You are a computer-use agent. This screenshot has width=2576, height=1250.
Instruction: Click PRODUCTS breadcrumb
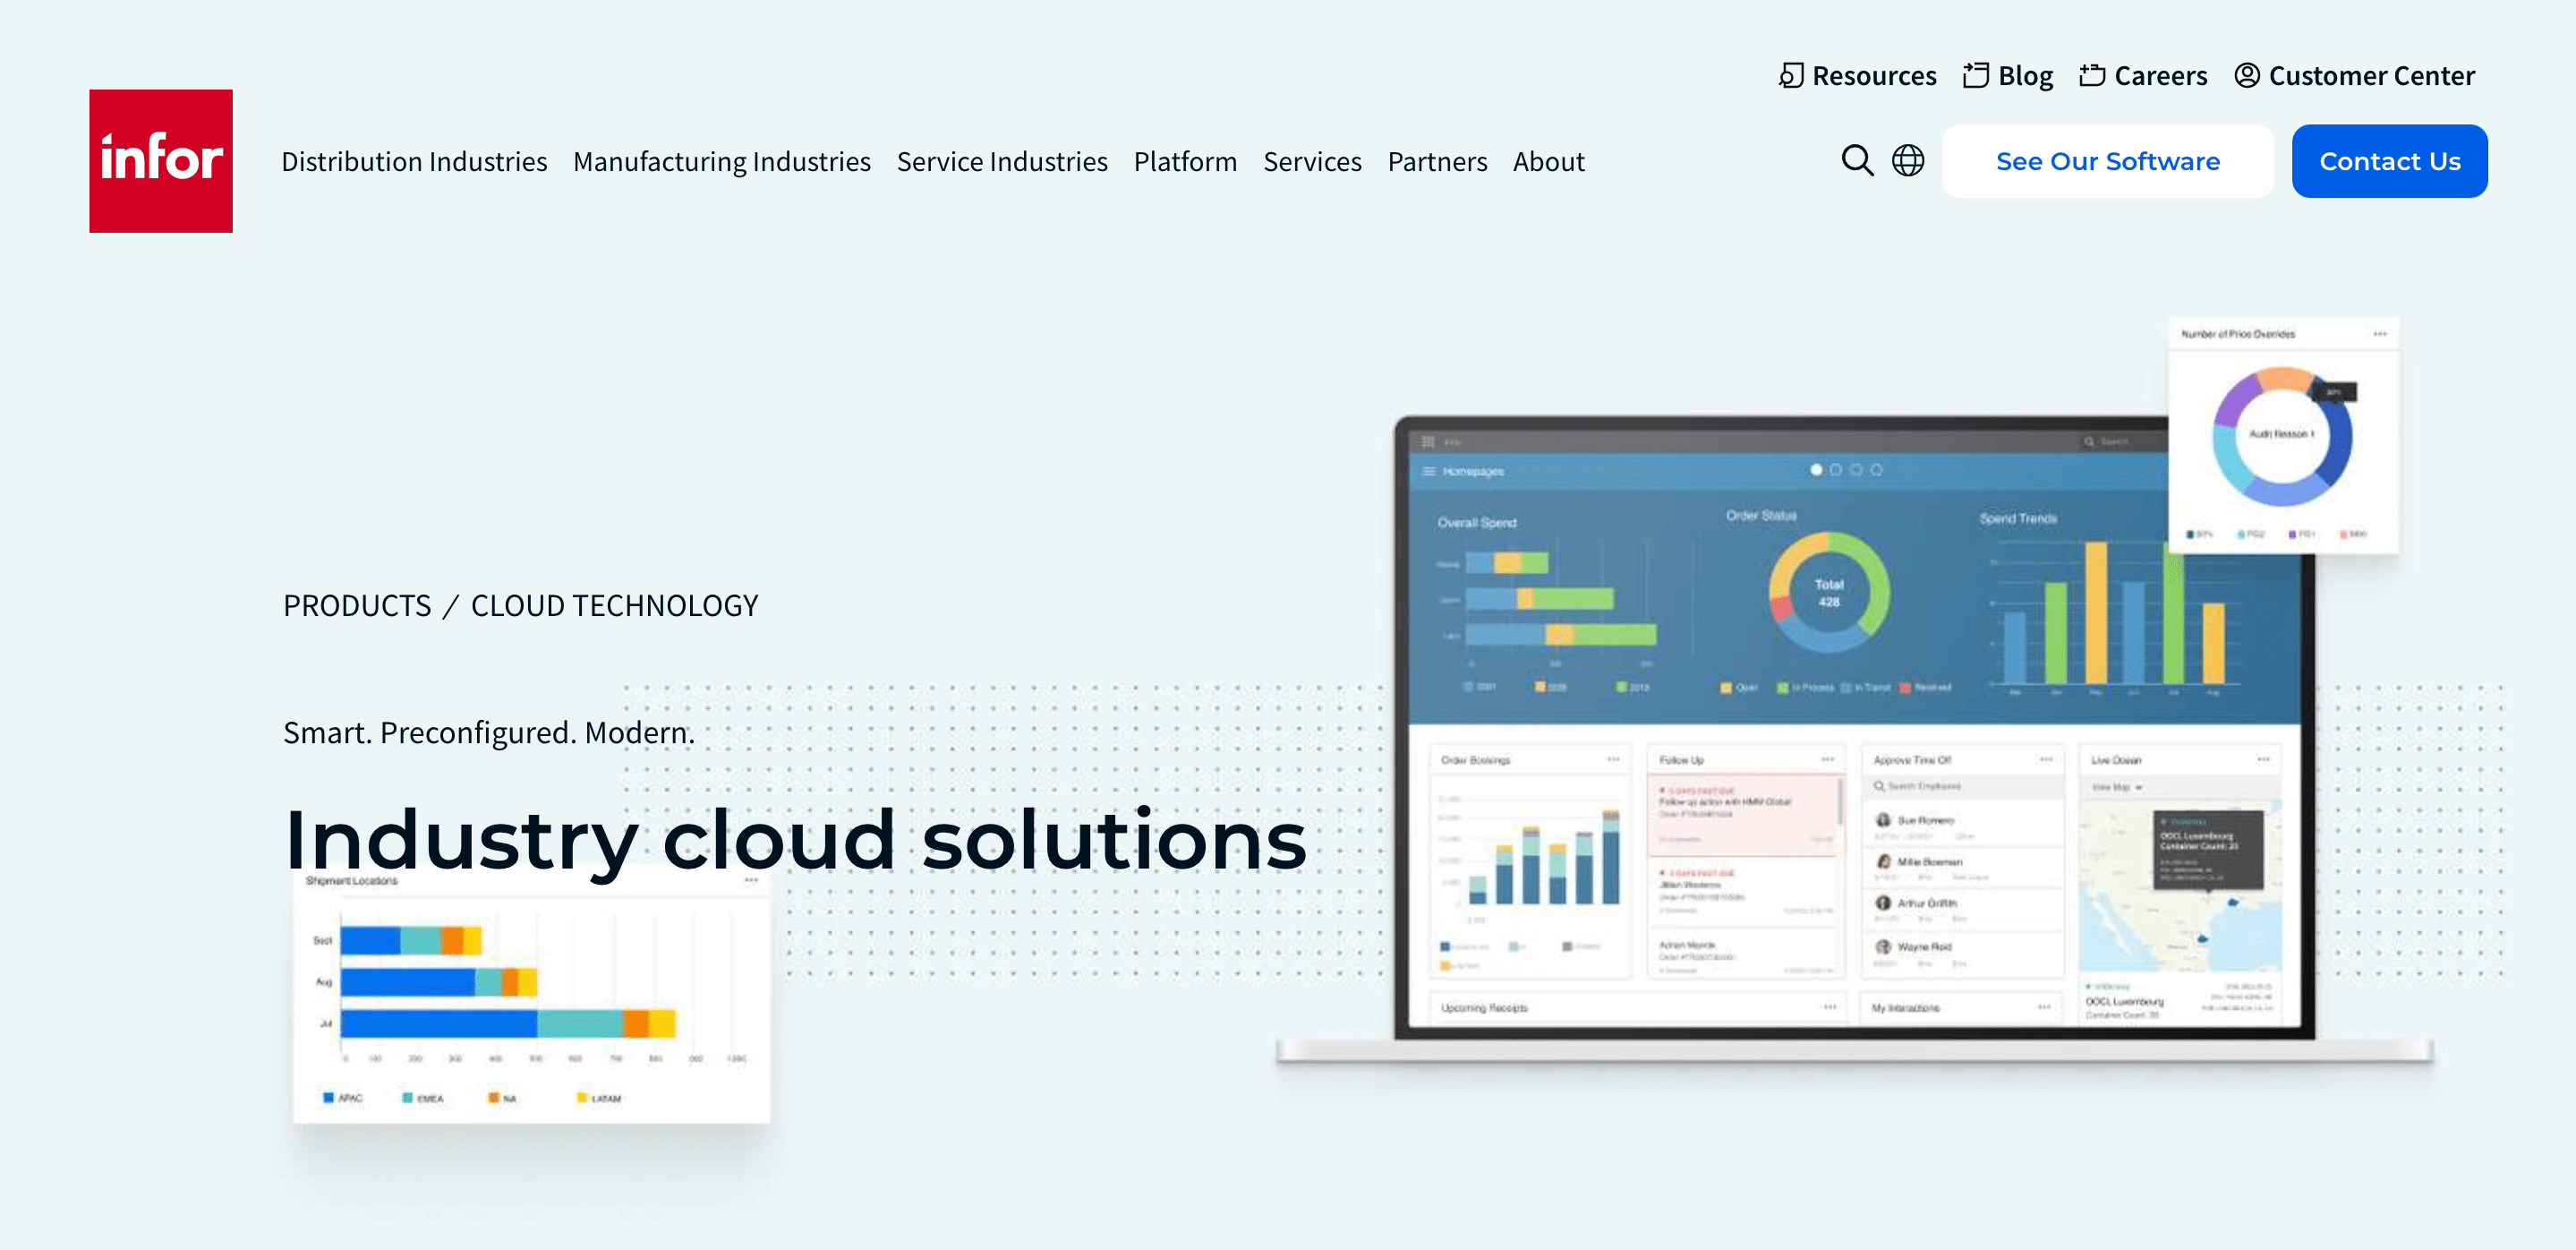click(x=357, y=606)
